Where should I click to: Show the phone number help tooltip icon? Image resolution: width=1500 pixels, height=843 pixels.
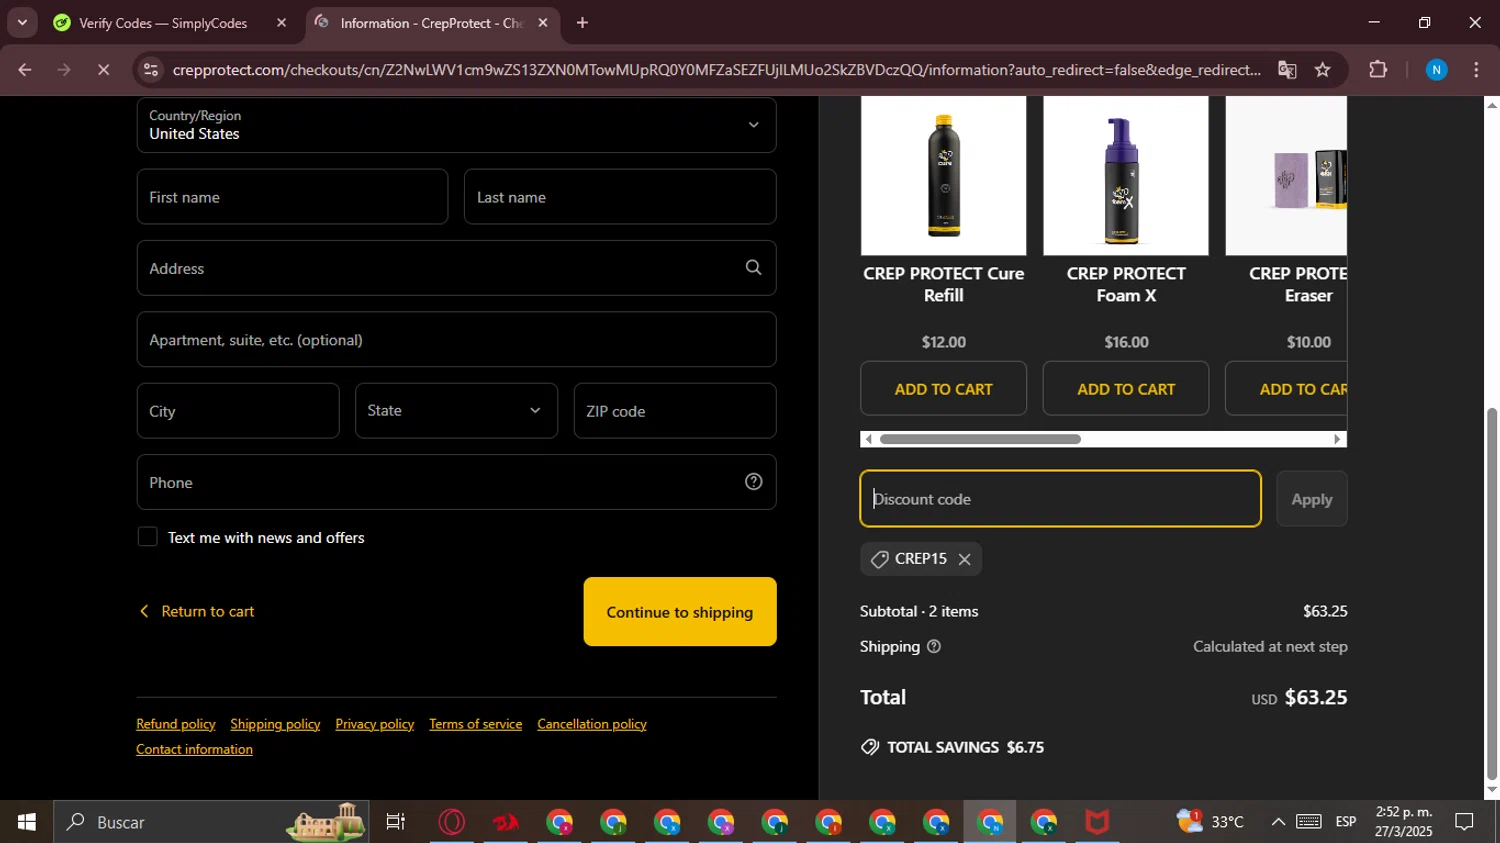753,482
